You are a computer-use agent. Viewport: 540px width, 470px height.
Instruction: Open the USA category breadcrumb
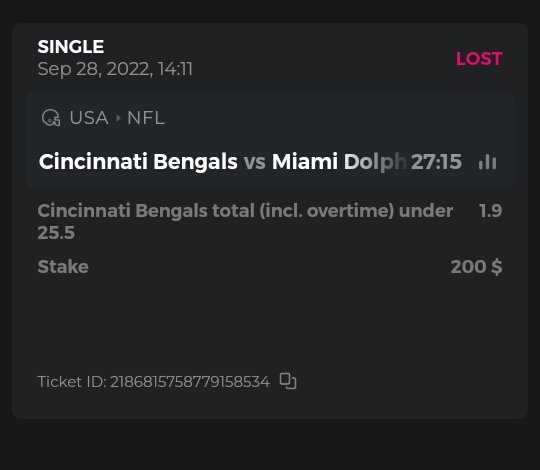click(89, 118)
